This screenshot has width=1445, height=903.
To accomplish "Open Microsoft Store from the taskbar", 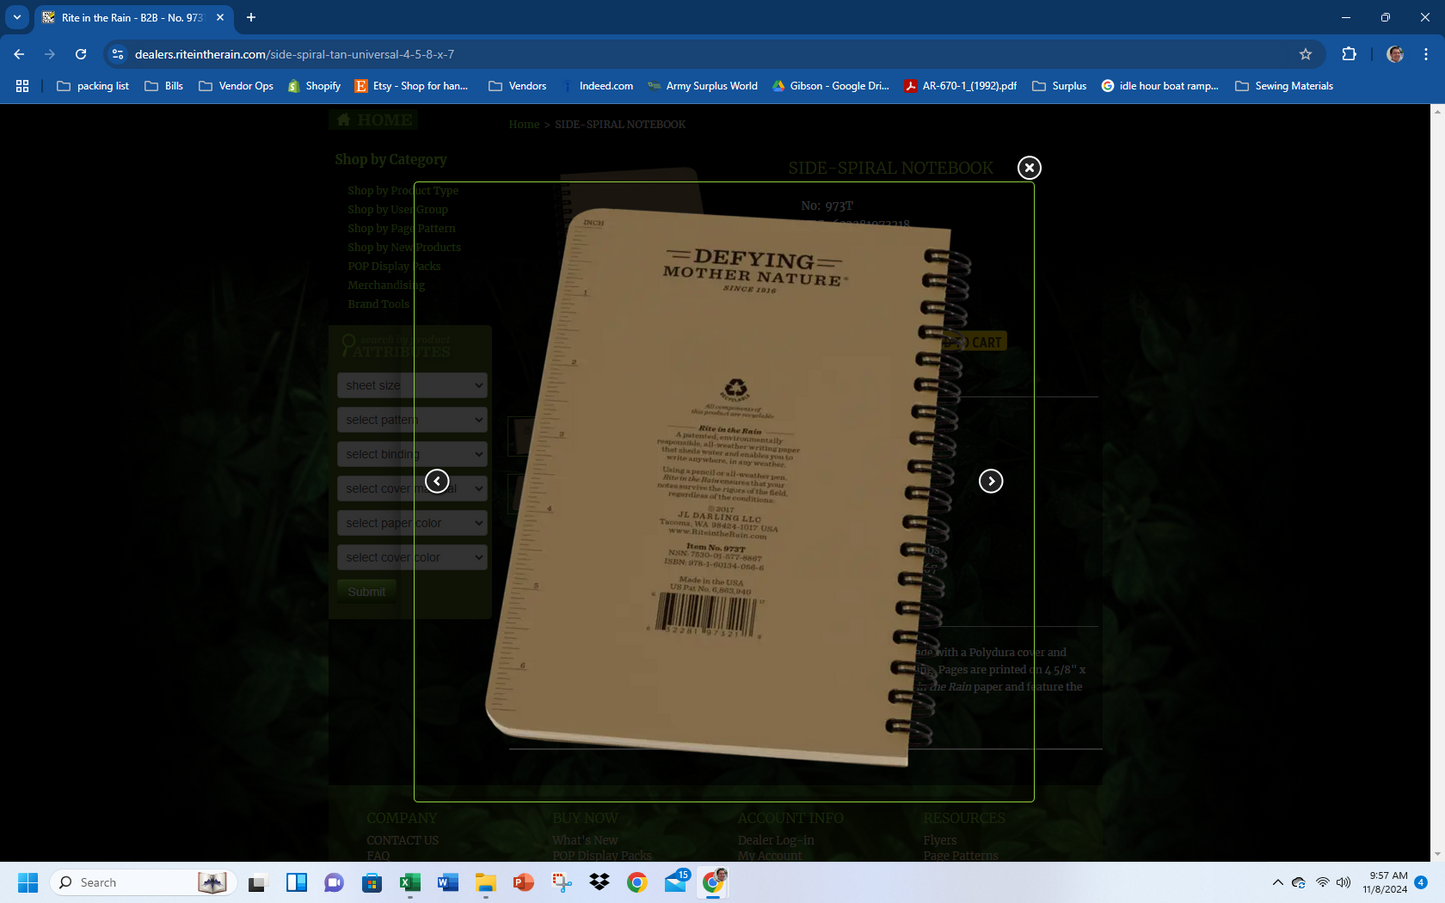I will (x=372, y=882).
